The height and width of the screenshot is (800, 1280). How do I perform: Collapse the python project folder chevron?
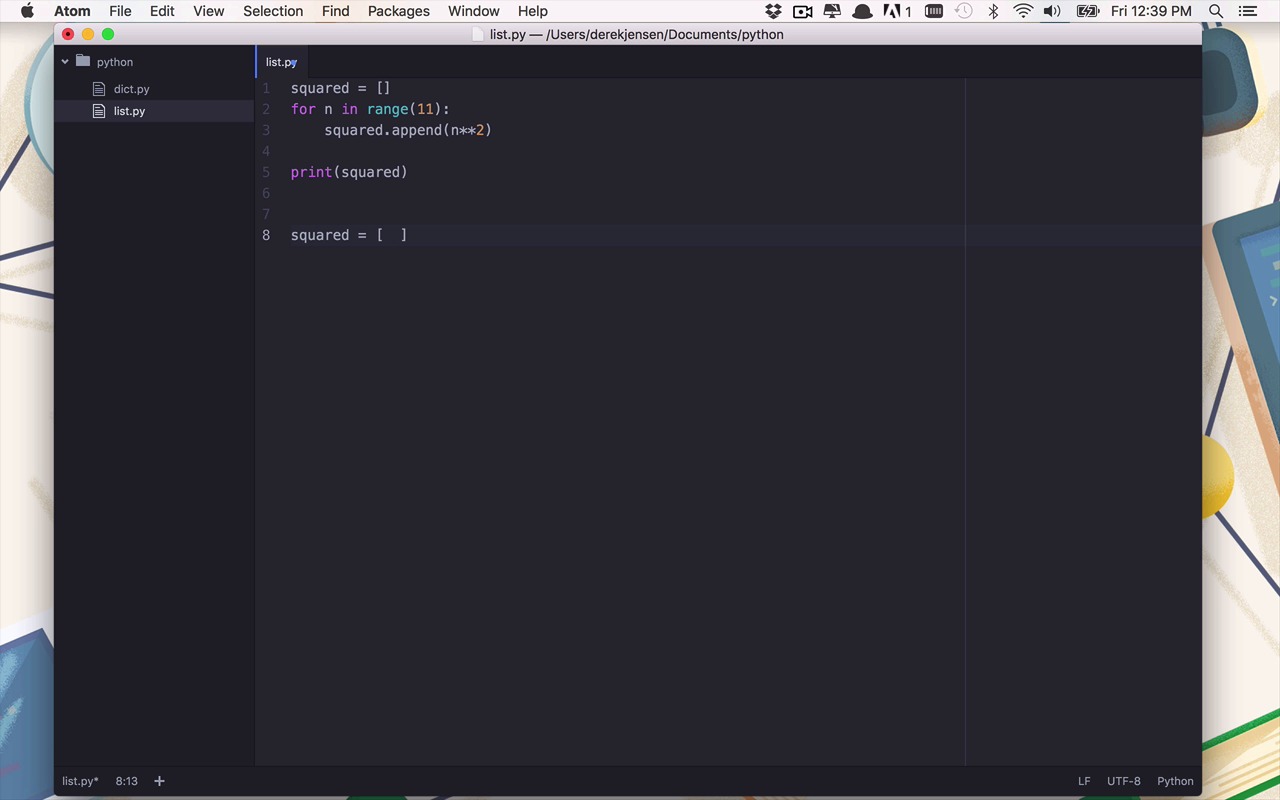click(65, 62)
